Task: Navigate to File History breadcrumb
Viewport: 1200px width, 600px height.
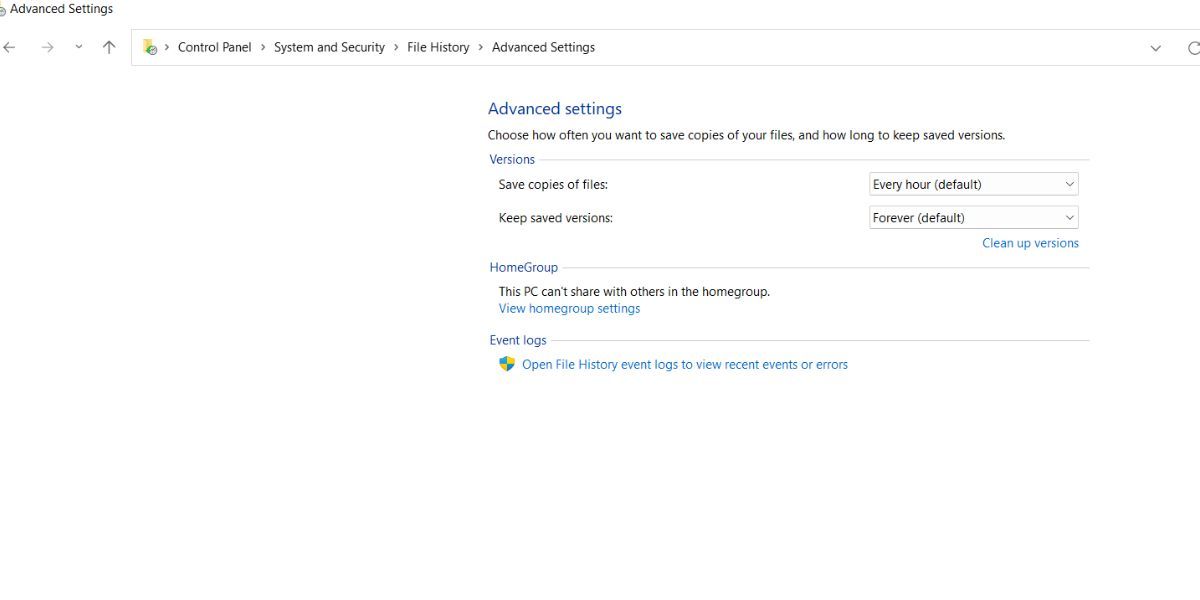Action: click(438, 47)
